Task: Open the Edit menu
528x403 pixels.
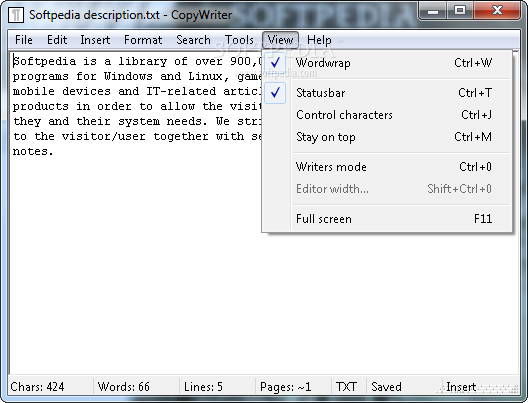Action: tap(57, 40)
